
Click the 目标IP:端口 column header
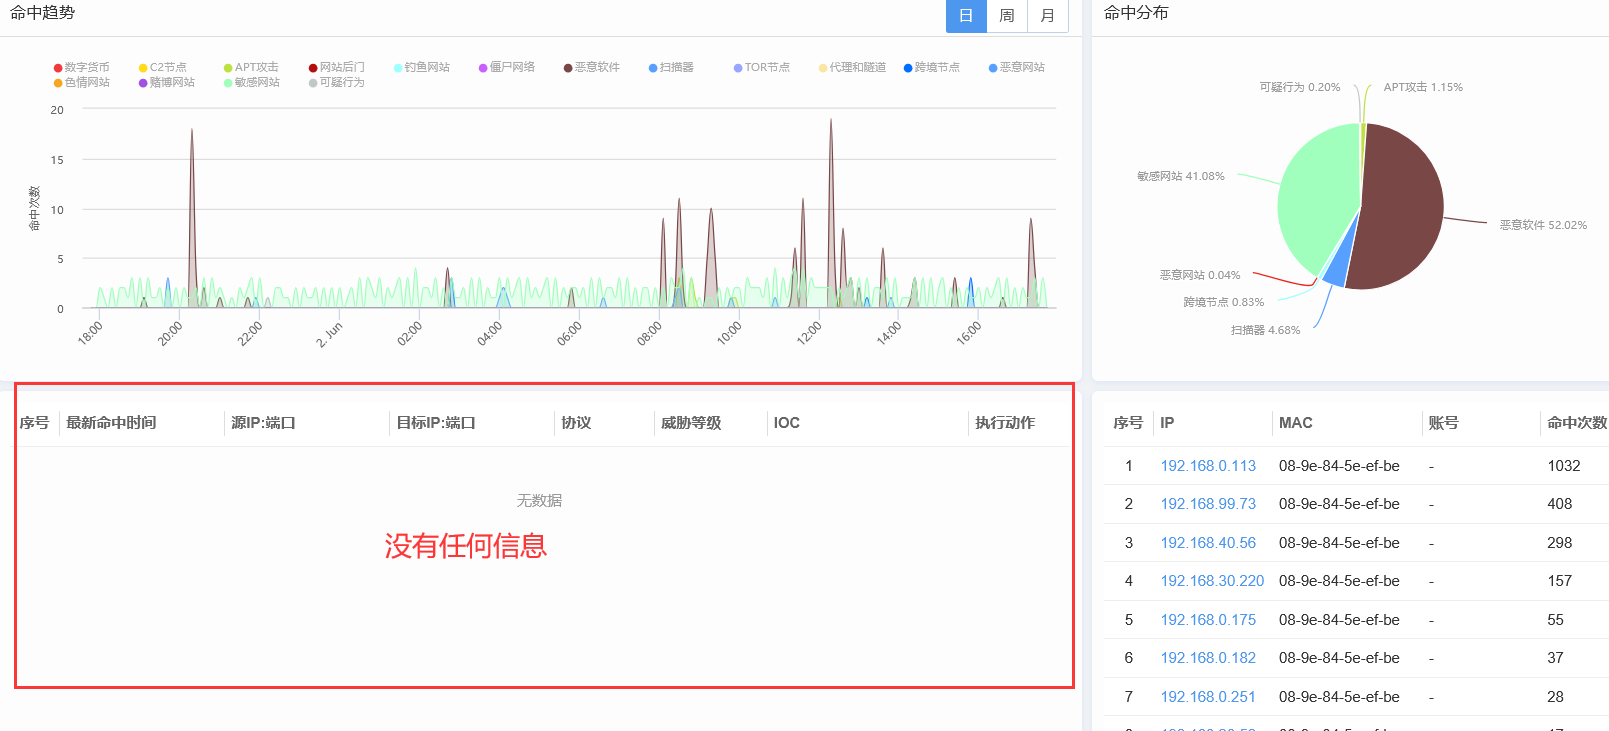[436, 423]
